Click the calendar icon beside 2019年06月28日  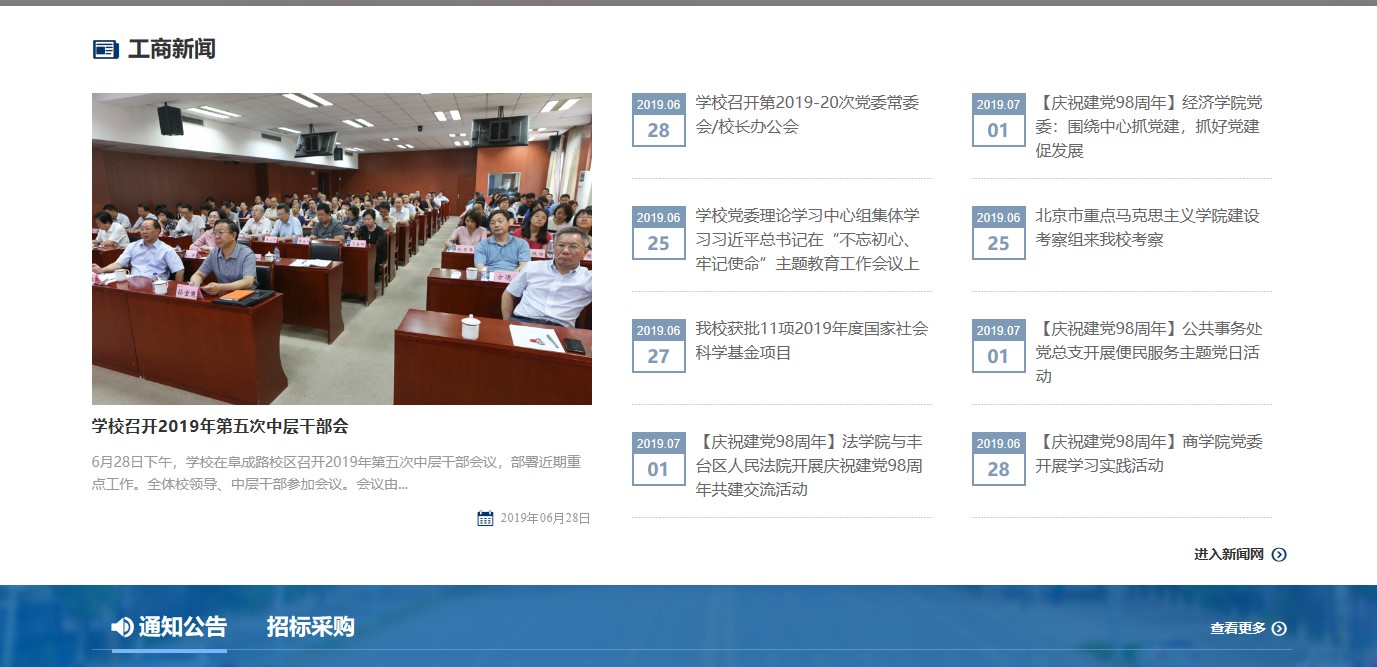click(485, 518)
